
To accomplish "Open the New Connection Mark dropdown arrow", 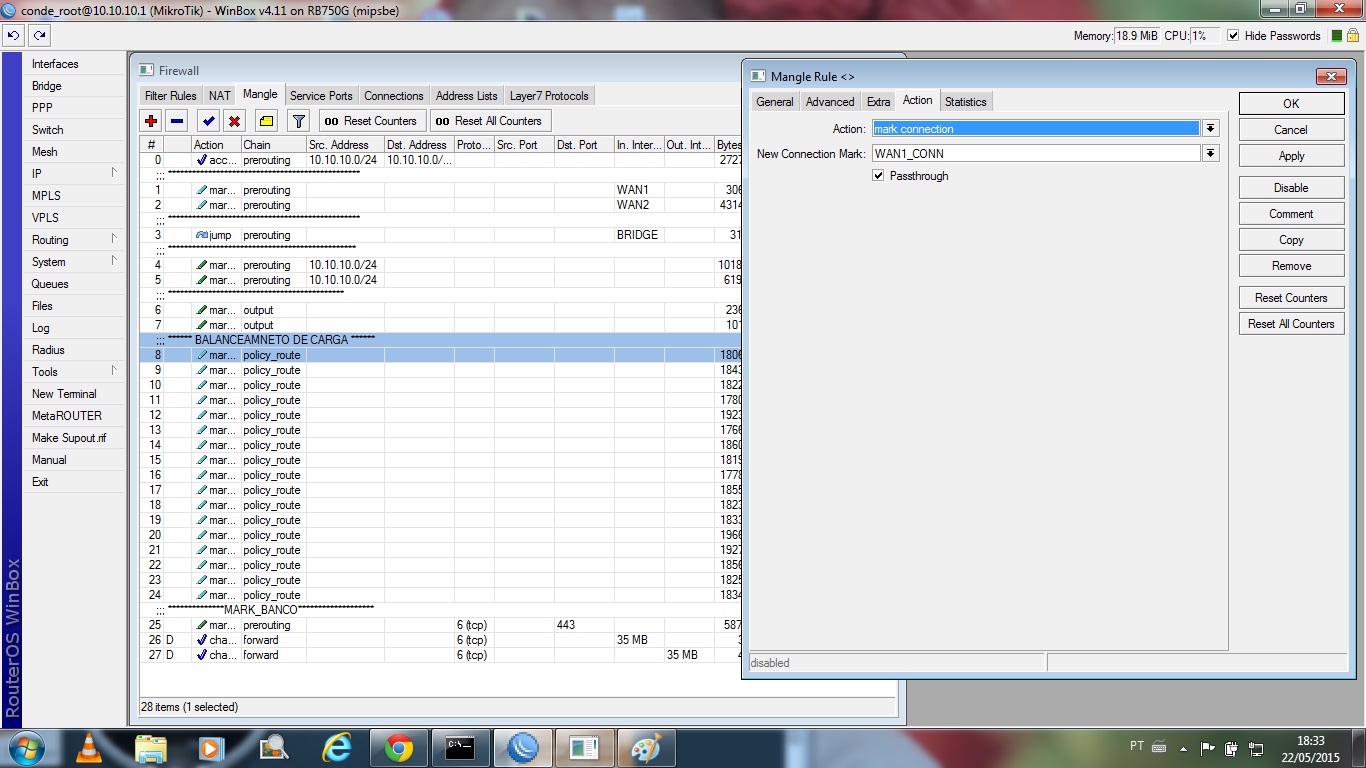I will click(1210, 154).
